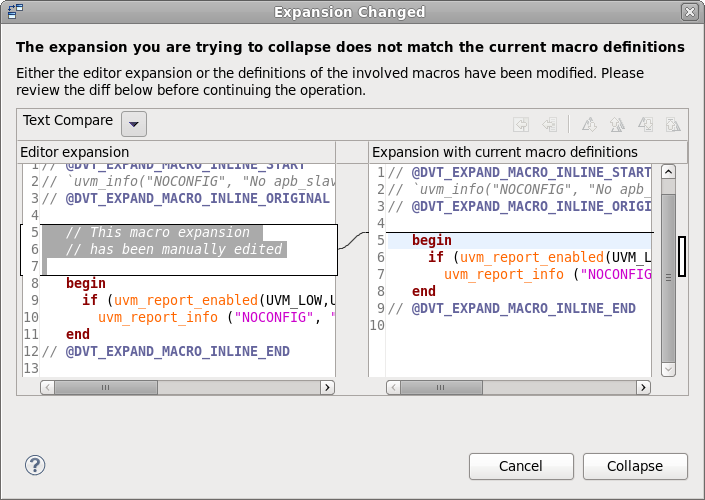This screenshot has height=500, width=705.
Task: Click Copy Current Change from Right to Left icon
Action: [x=549, y=125]
